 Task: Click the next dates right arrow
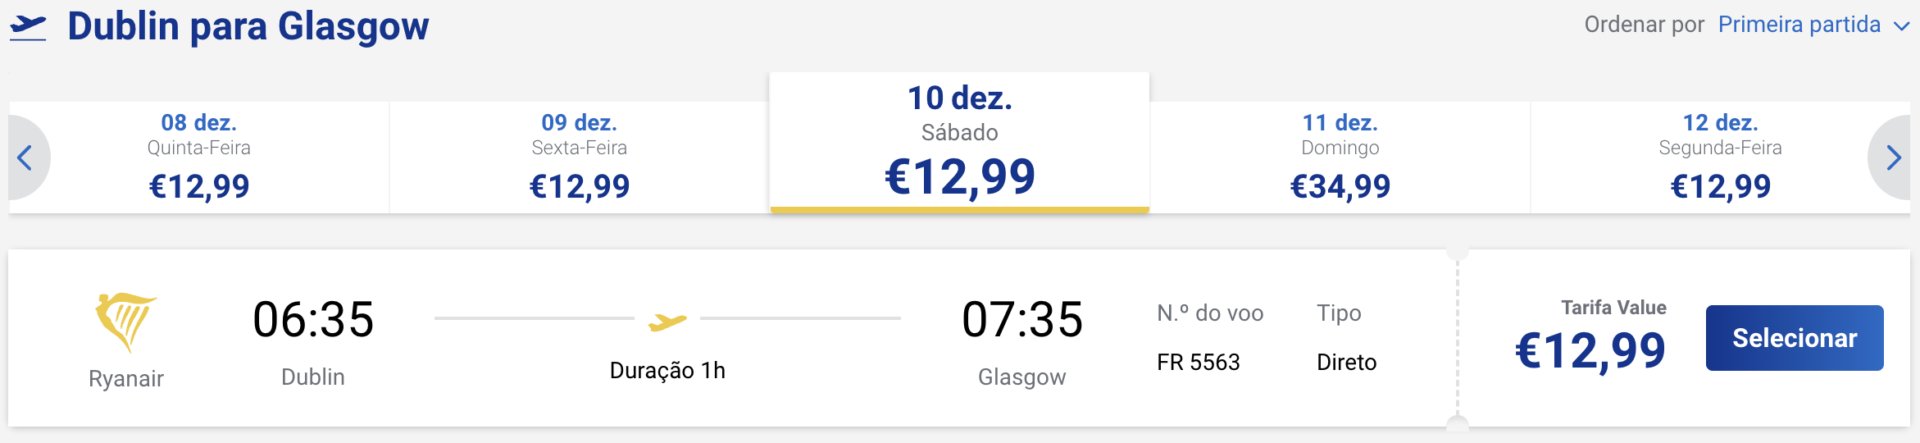(x=1891, y=157)
